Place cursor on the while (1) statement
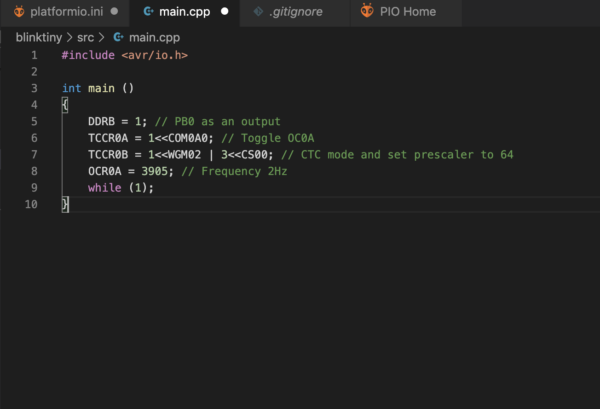The image size is (600, 409). click(x=121, y=188)
